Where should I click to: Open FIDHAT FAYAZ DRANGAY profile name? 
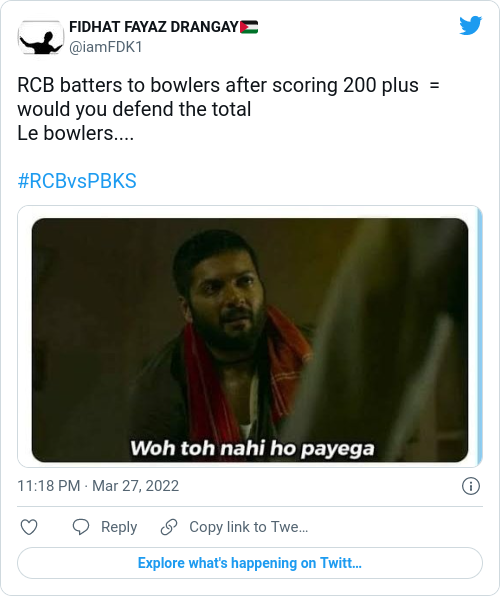click(154, 27)
